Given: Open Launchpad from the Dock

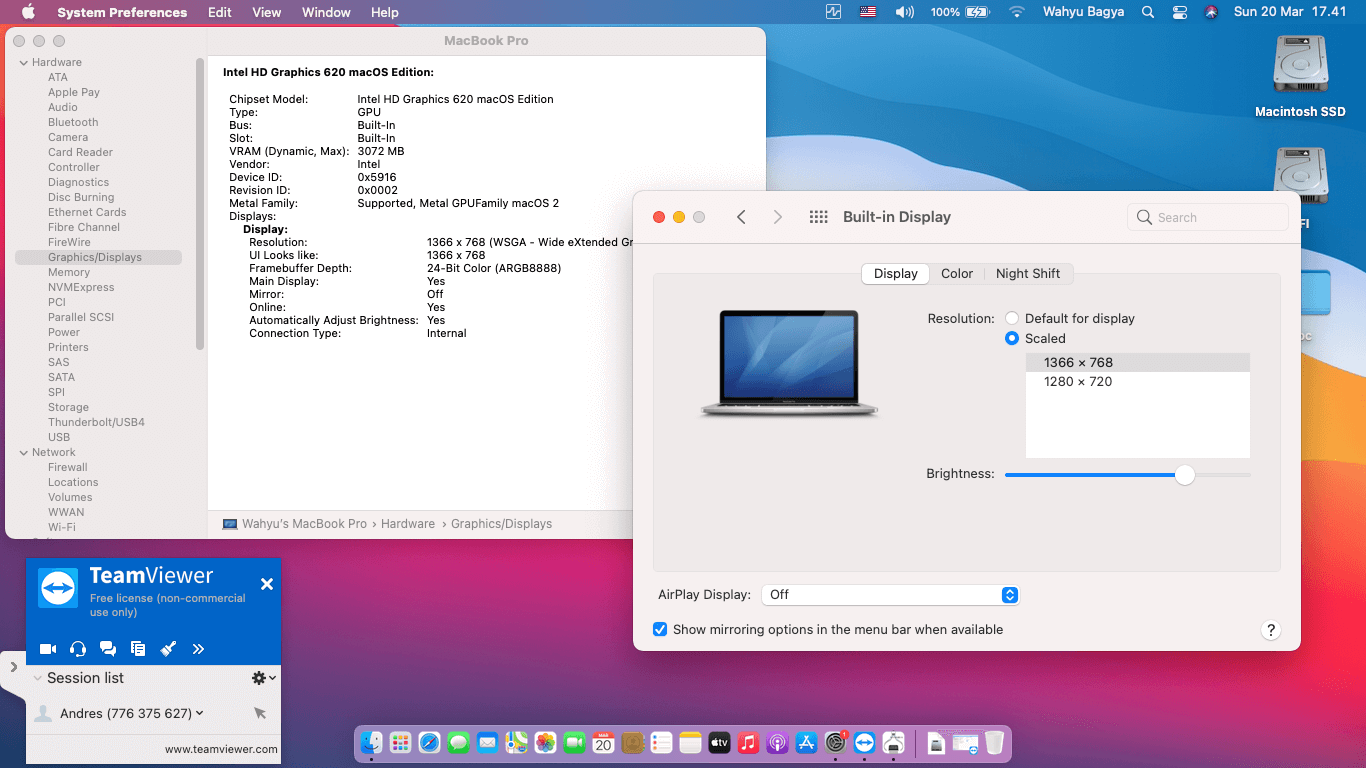Looking at the screenshot, I should [x=401, y=742].
